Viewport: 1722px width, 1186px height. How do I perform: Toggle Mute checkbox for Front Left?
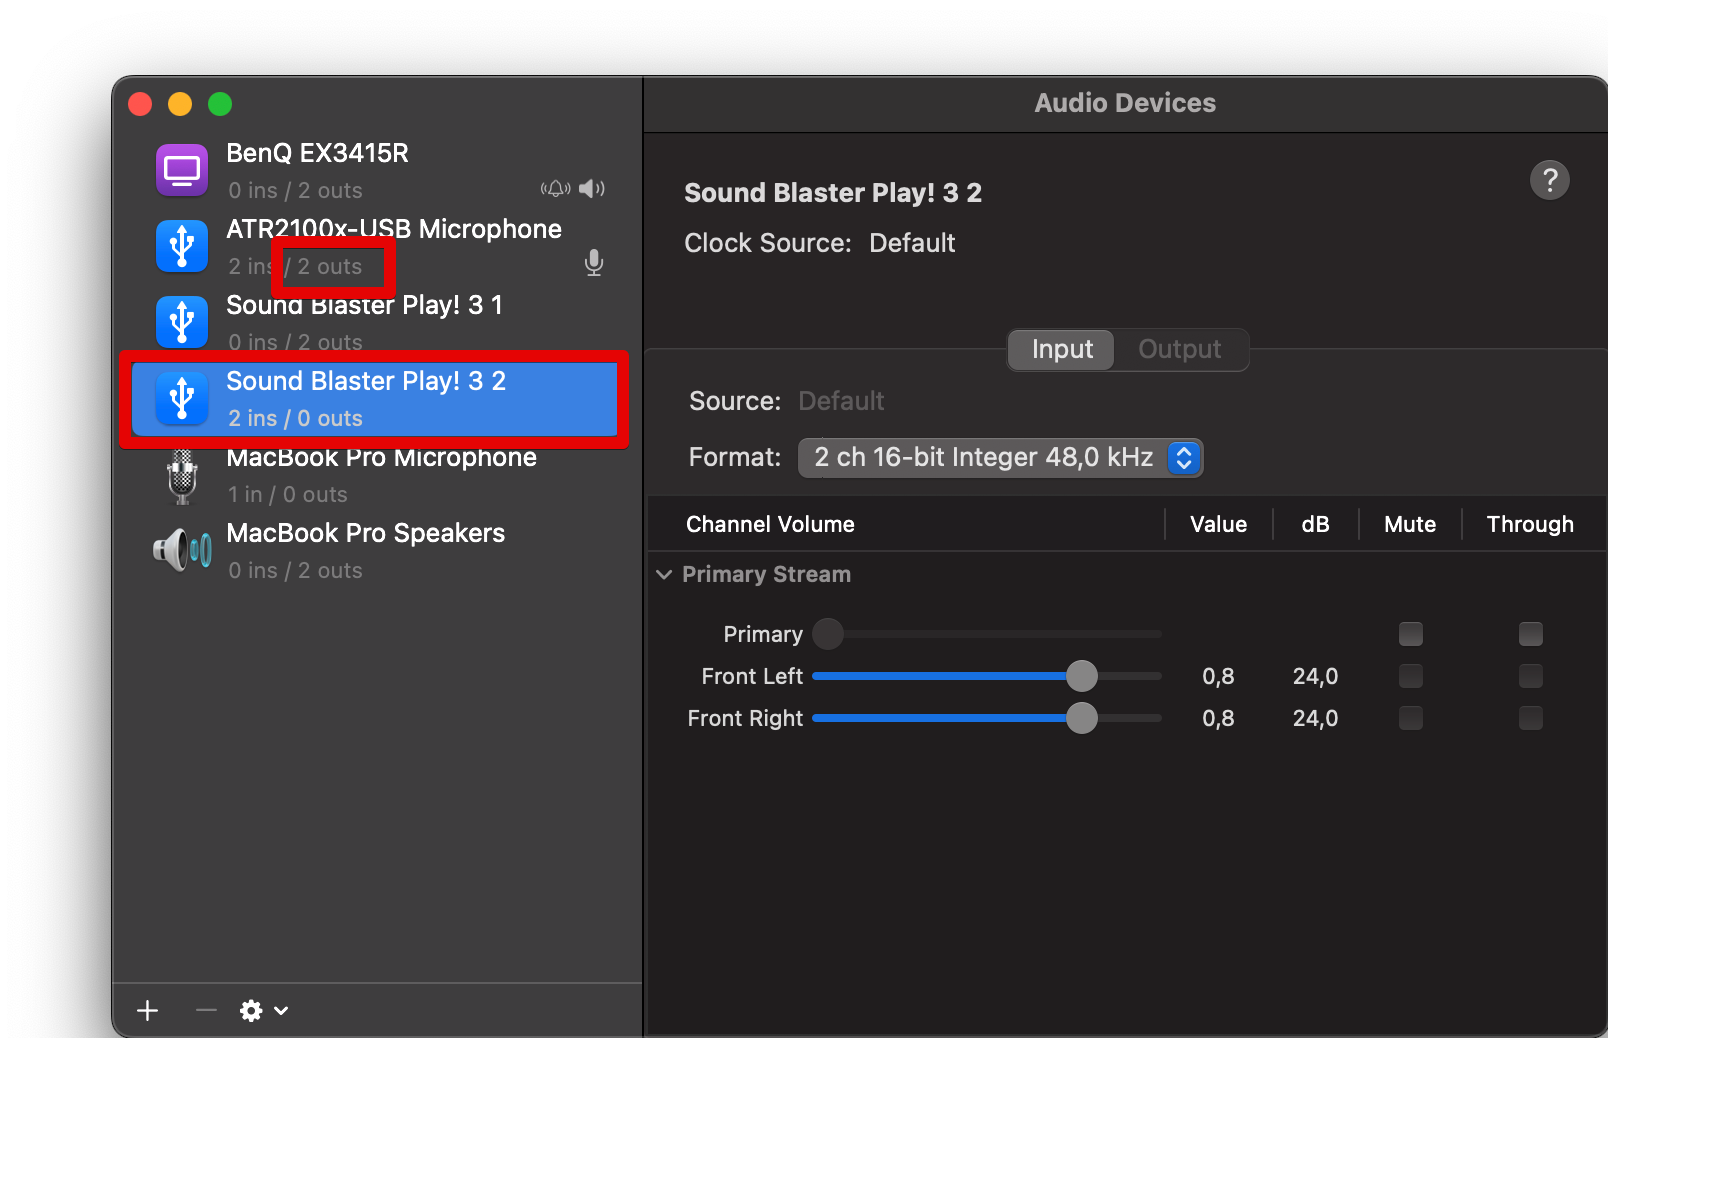pyautogui.click(x=1410, y=676)
